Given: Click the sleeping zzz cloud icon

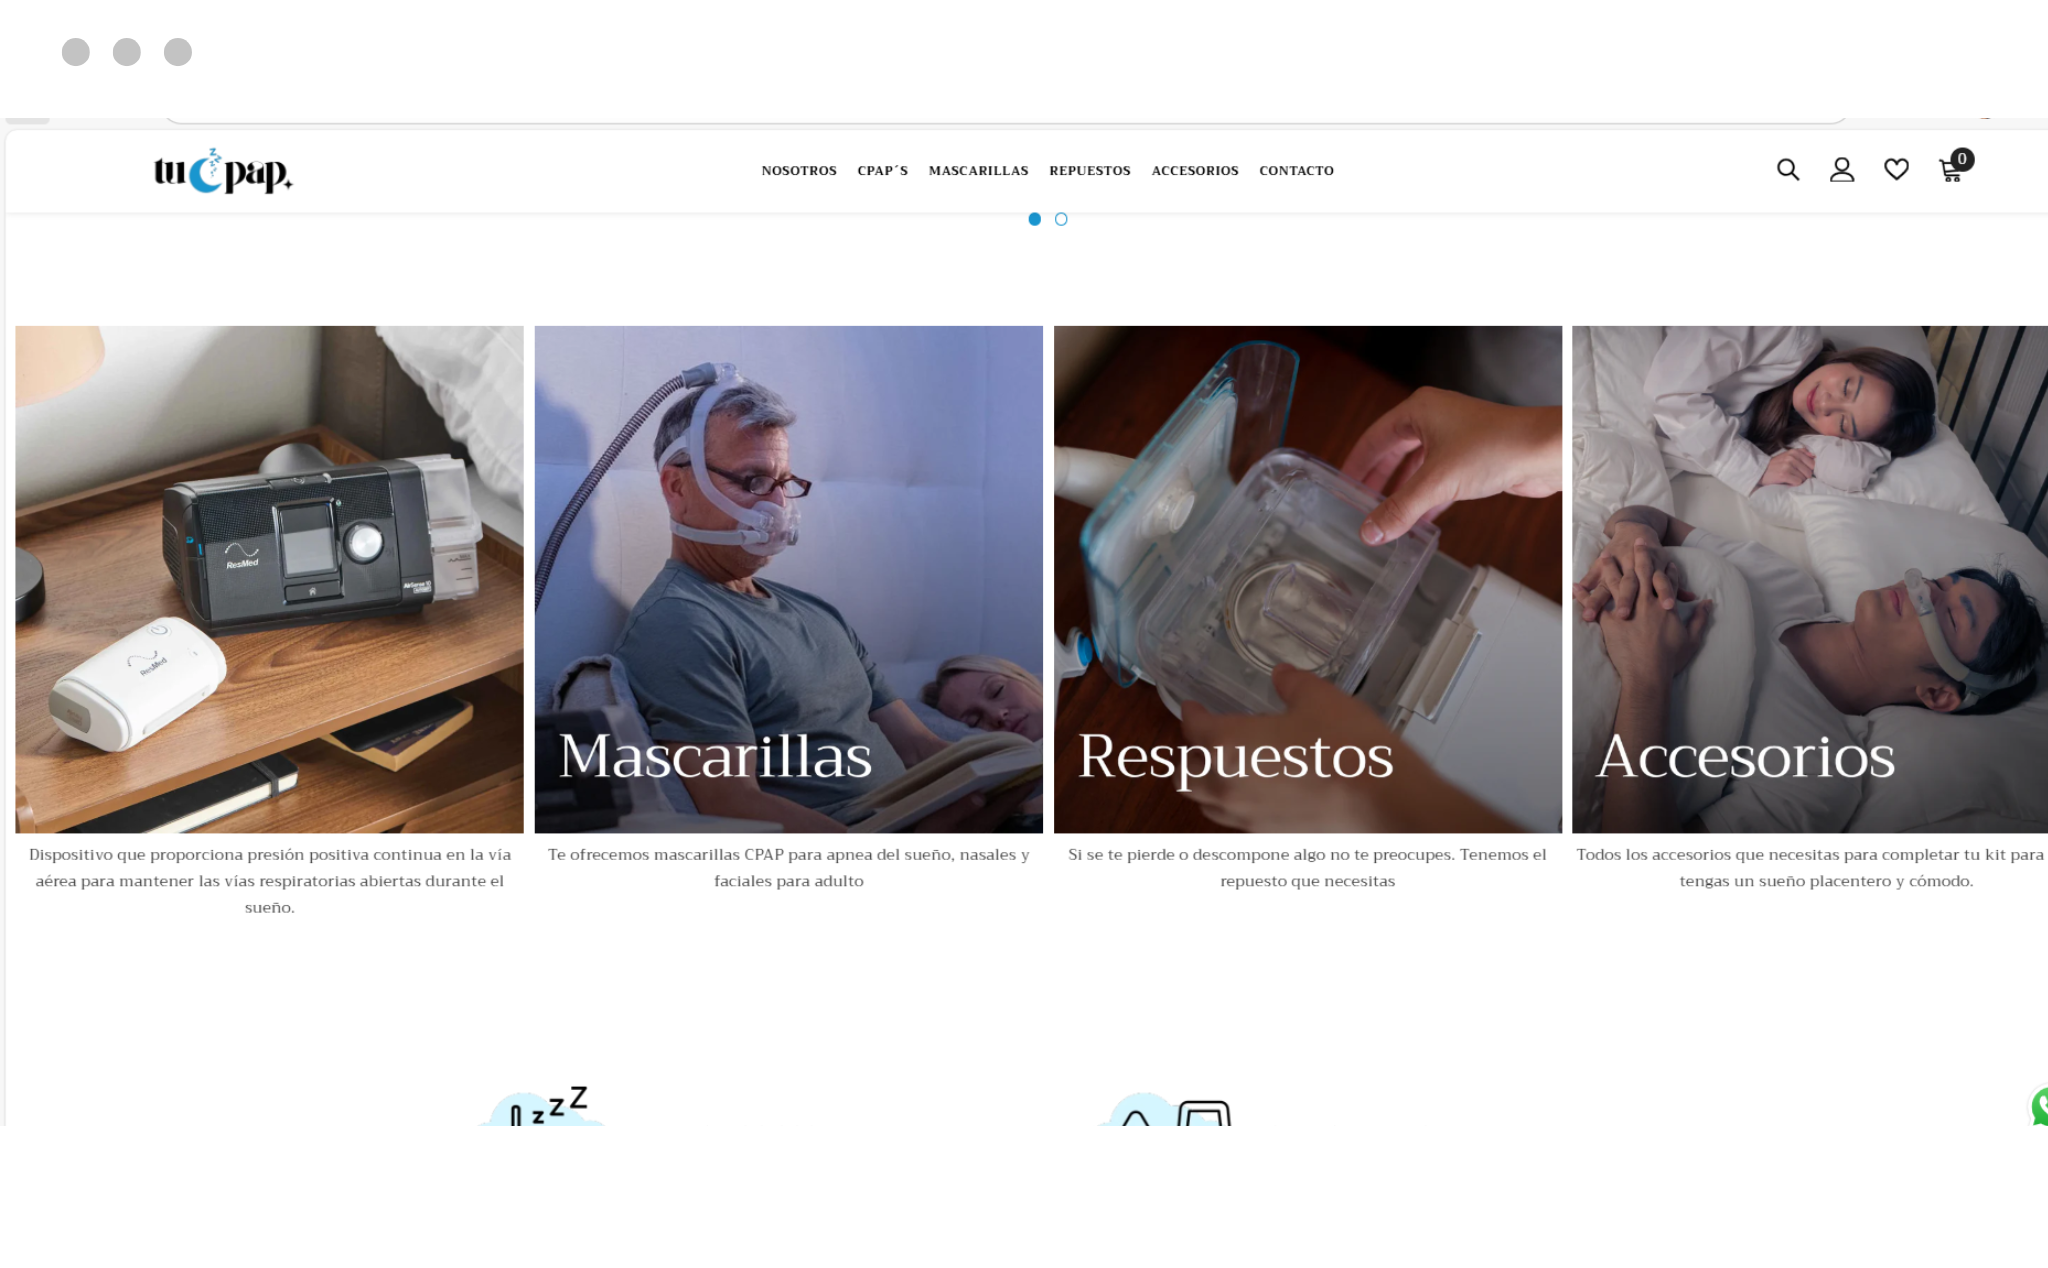Looking at the screenshot, I should (543, 1106).
